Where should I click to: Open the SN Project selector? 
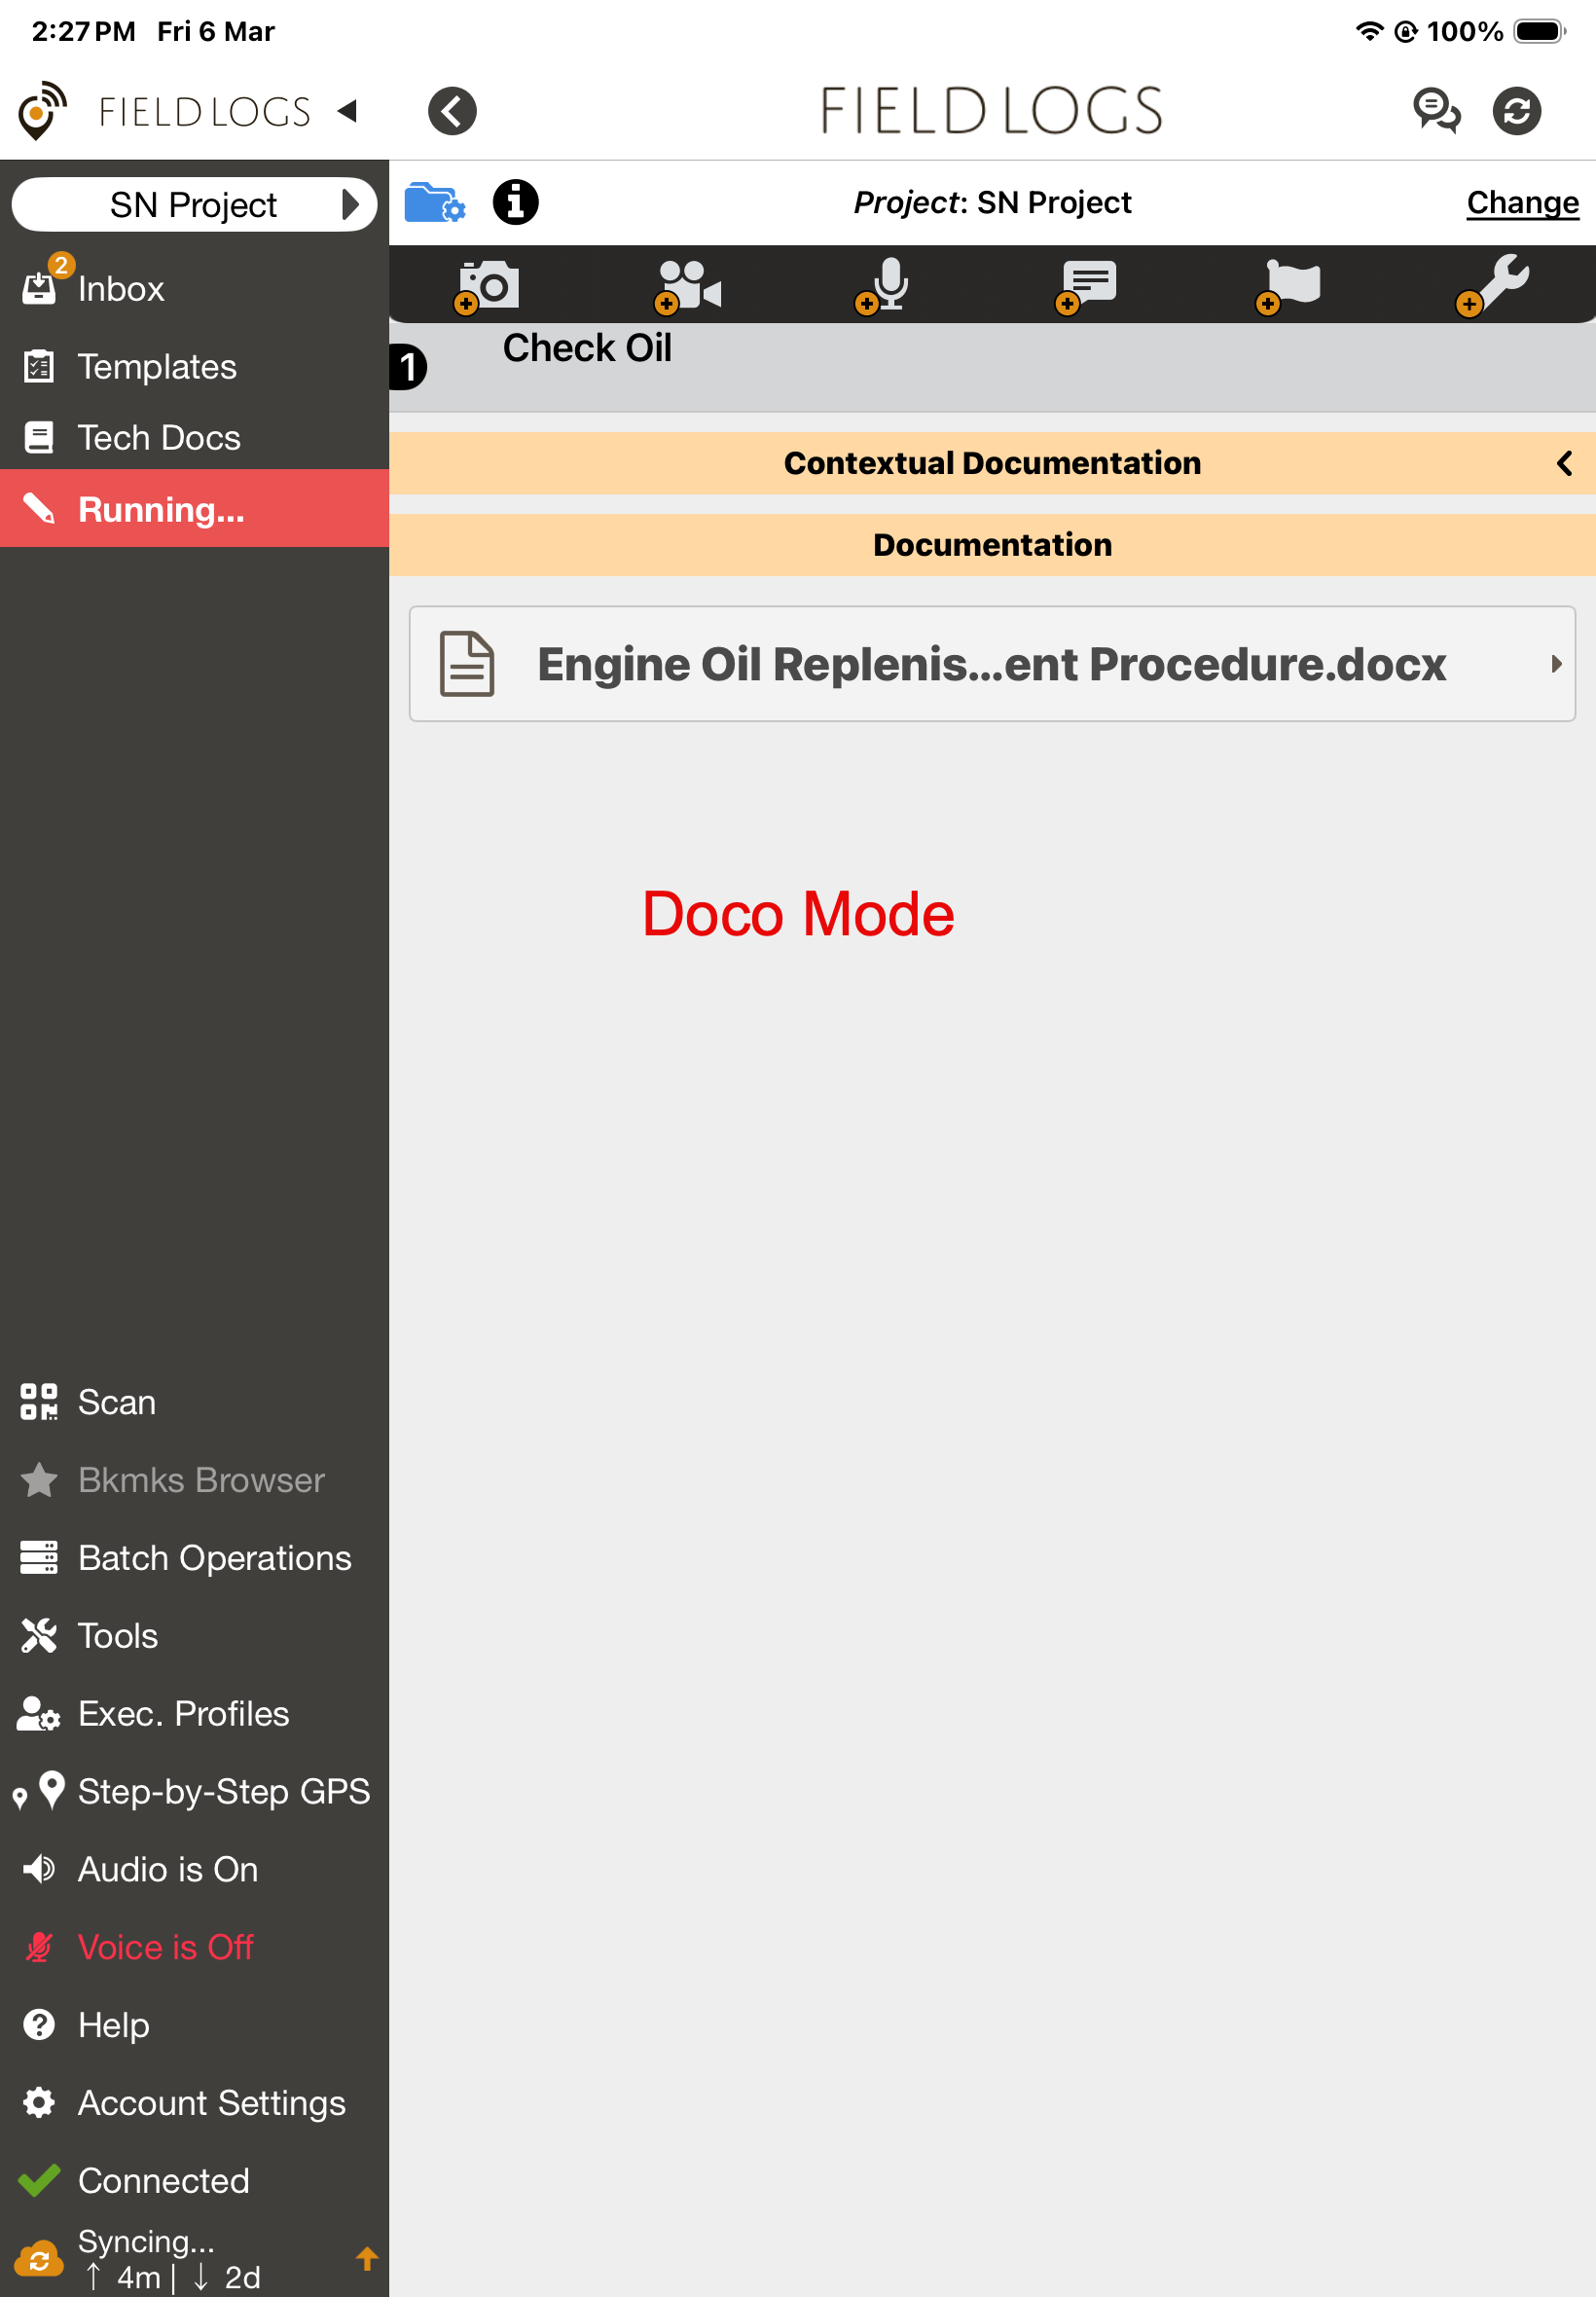tap(195, 204)
